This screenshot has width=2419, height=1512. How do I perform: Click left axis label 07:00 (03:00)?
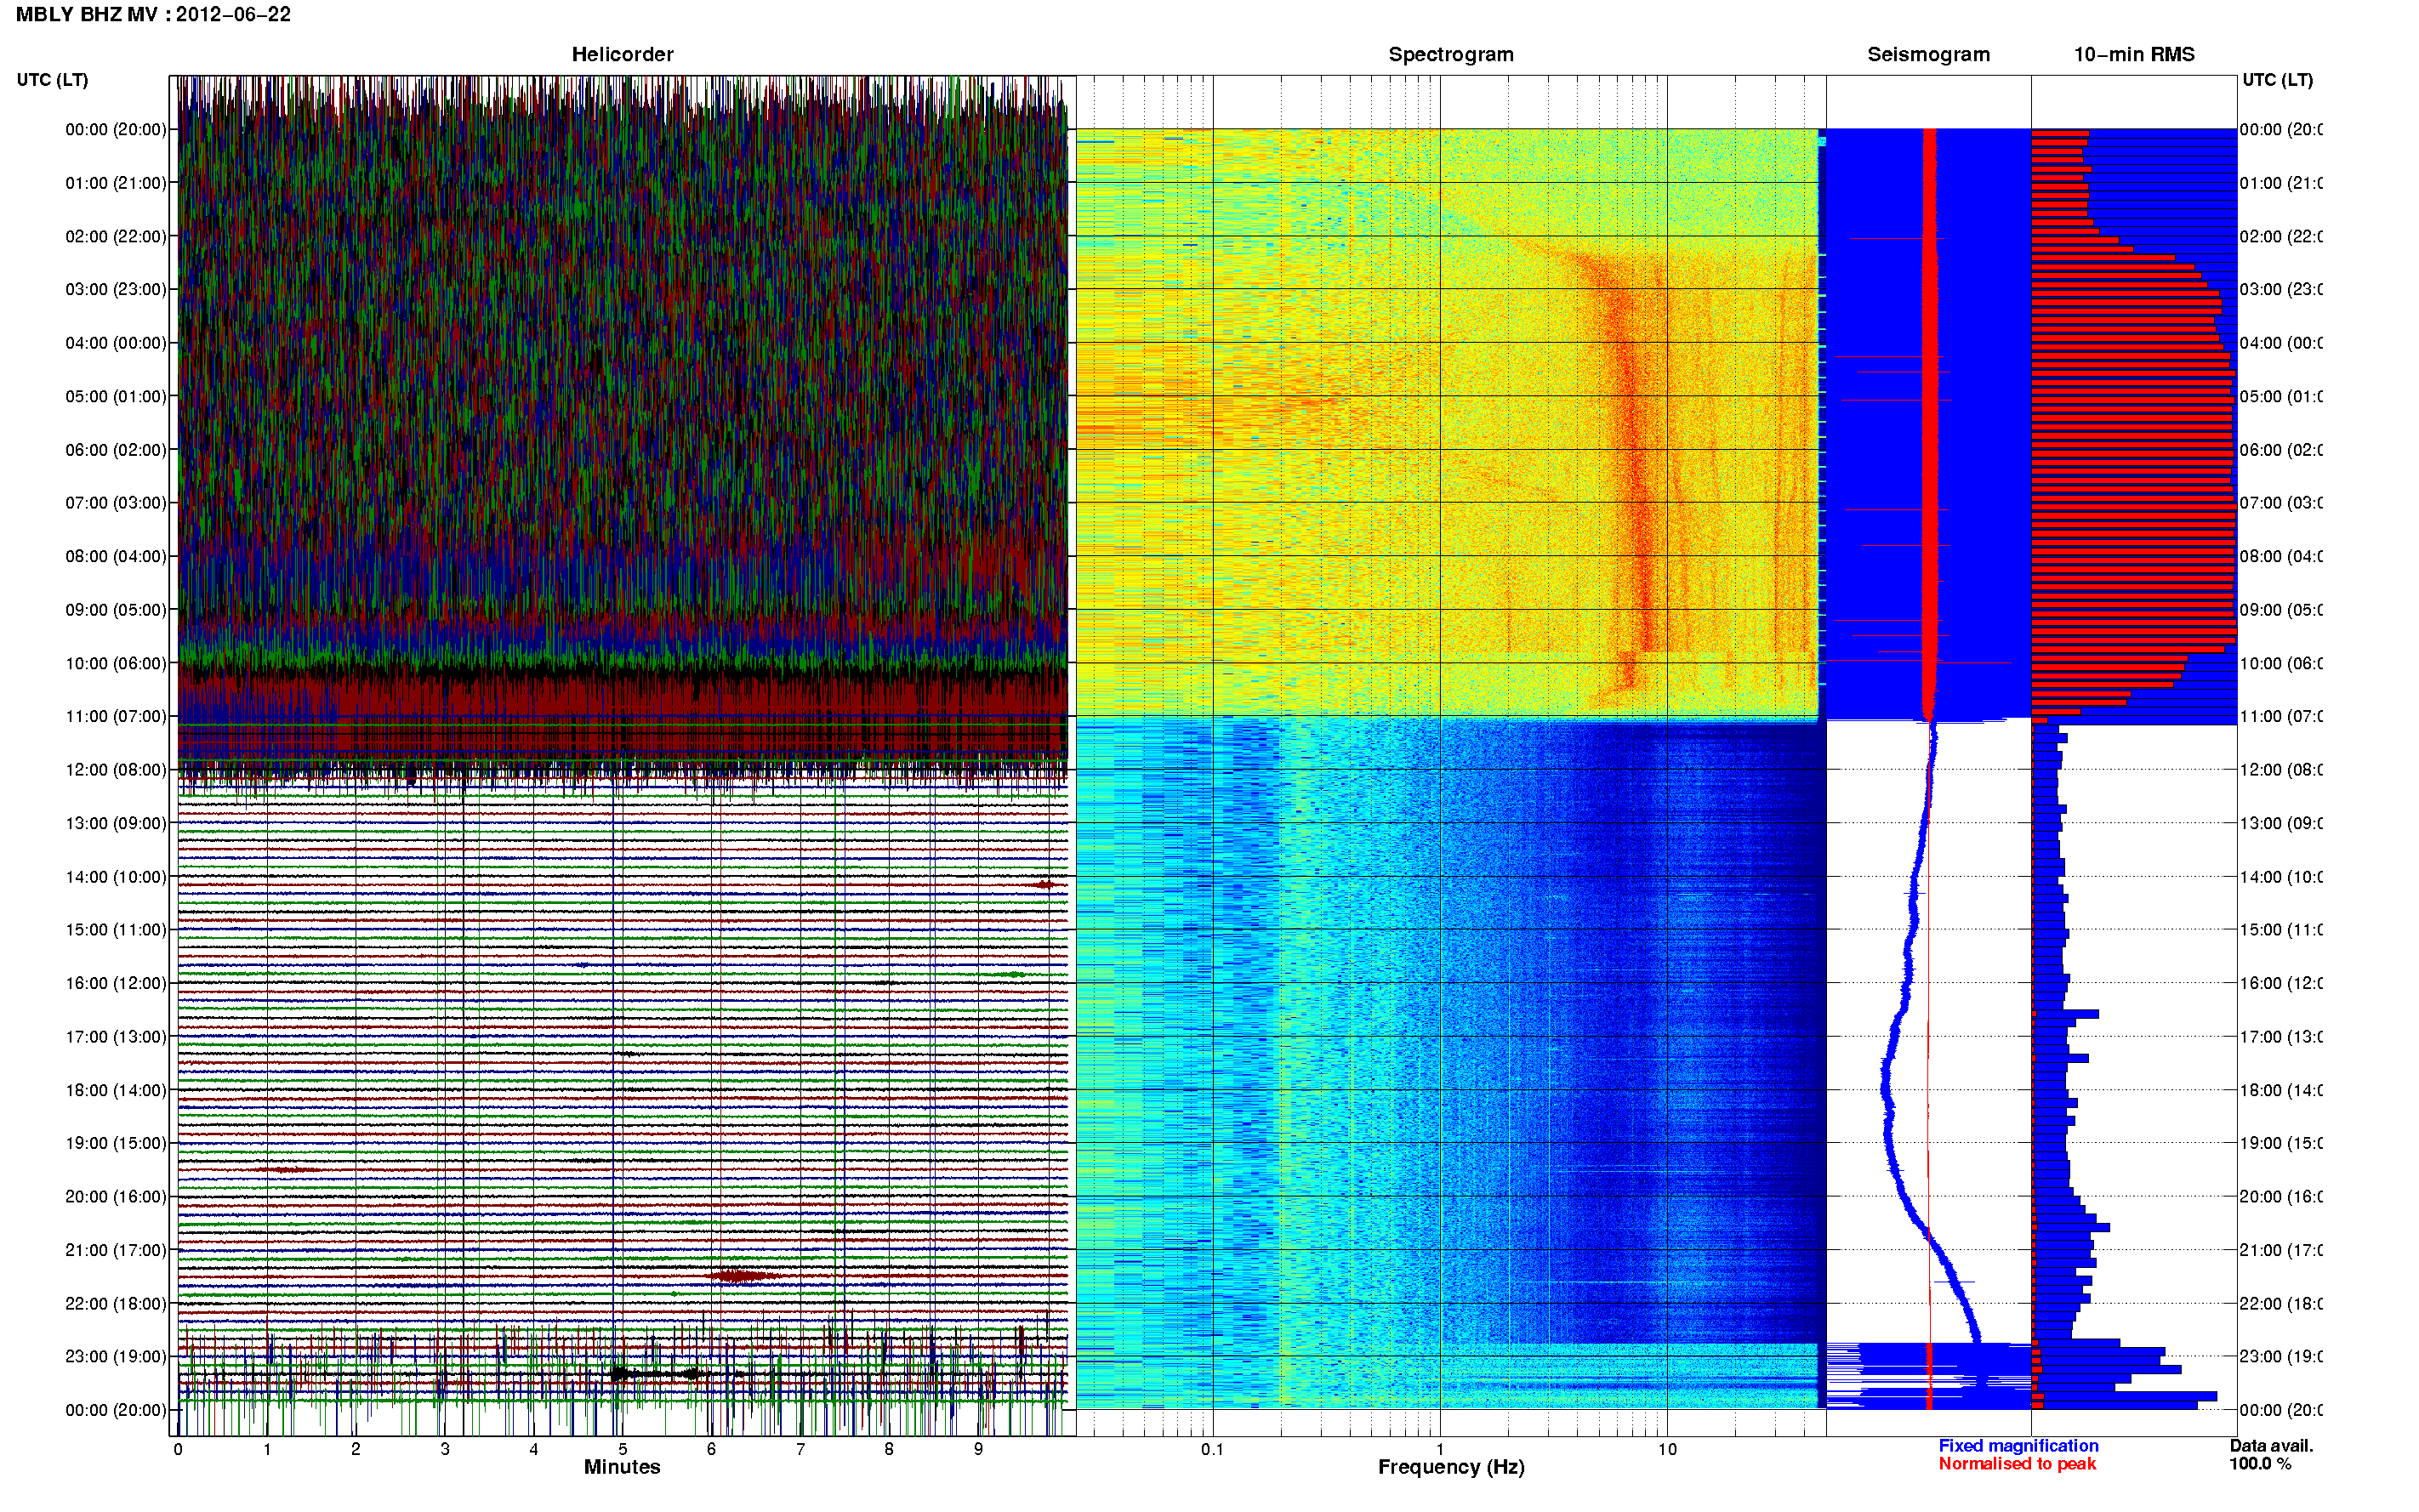[x=116, y=502]
